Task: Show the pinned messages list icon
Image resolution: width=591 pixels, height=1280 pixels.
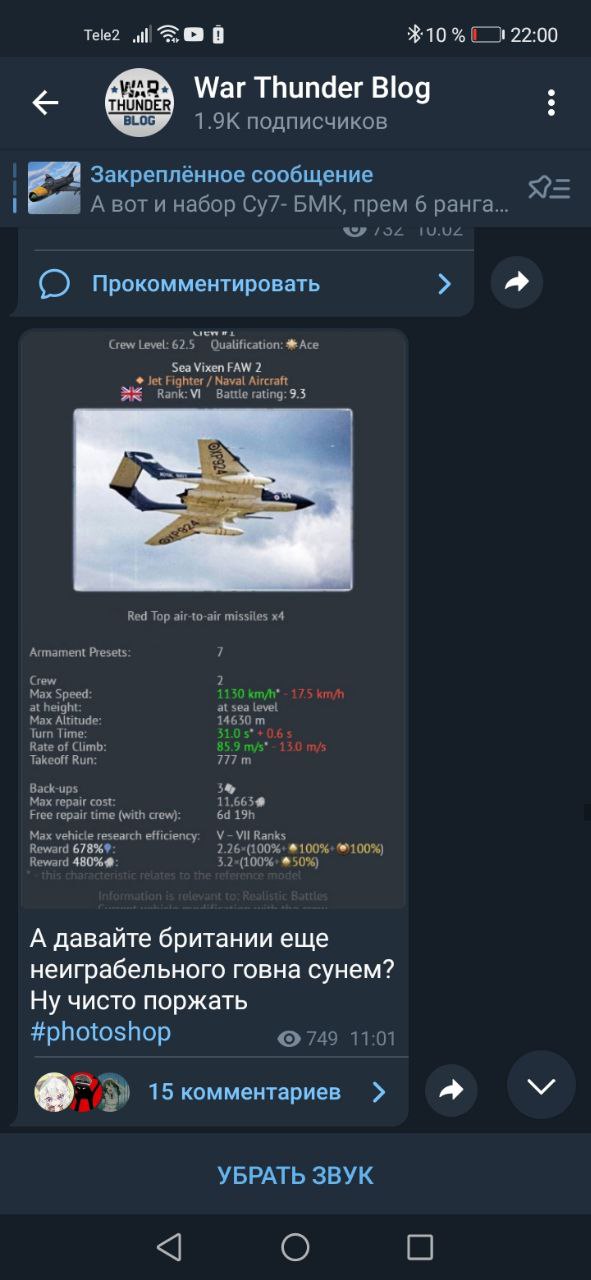Action: click(x=549, y=188)
